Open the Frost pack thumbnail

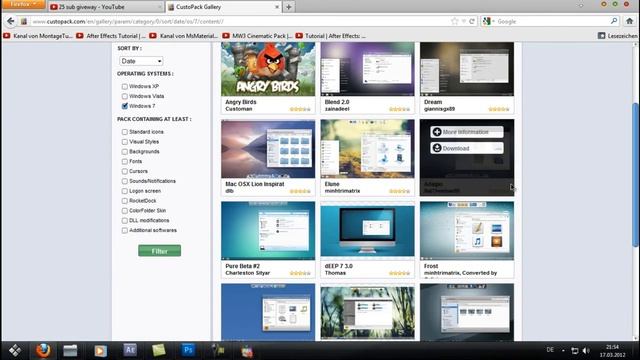click(467, 231)
